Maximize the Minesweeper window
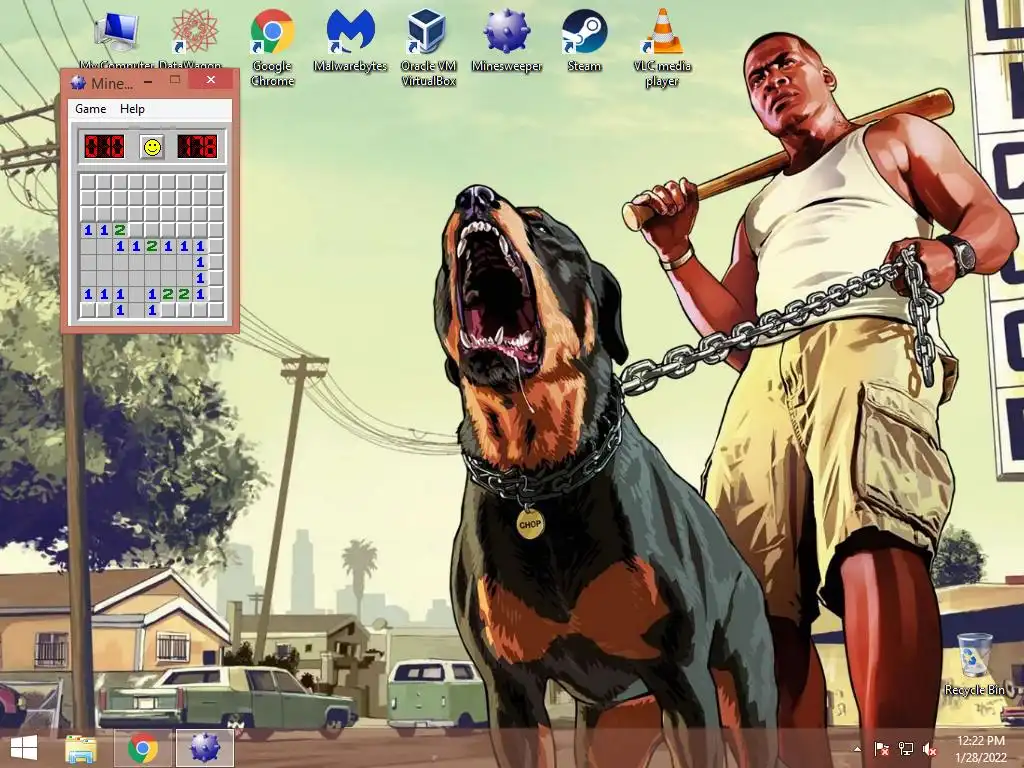 174,80
